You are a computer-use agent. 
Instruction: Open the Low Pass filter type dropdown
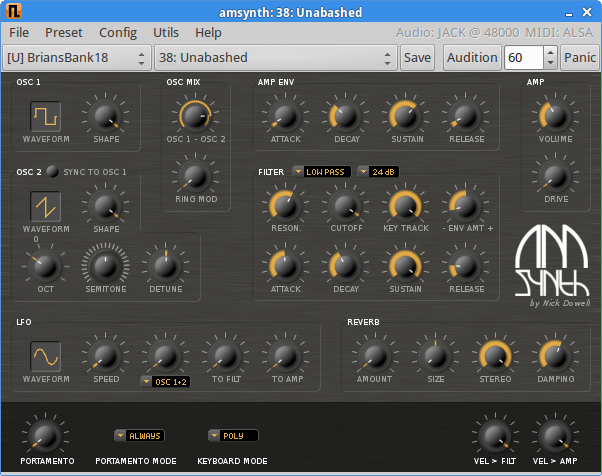(x=322, y=172)
